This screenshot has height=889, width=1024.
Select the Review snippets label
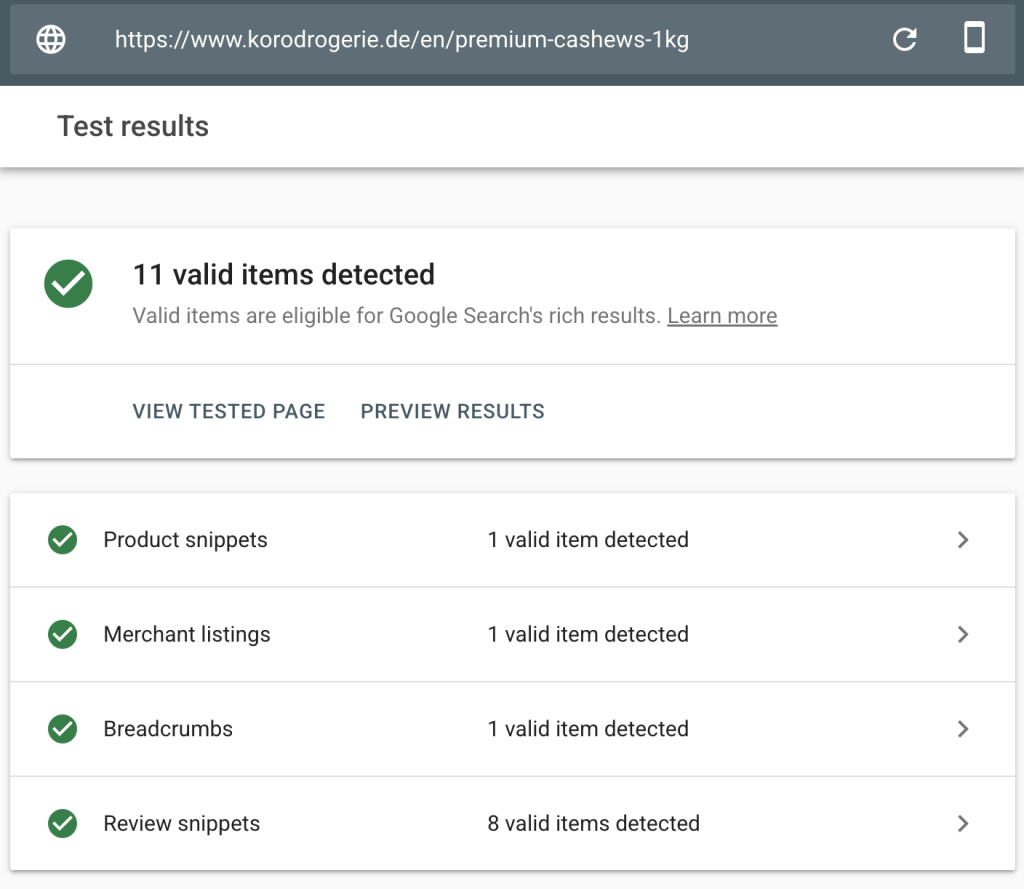(x=182, y=824)
